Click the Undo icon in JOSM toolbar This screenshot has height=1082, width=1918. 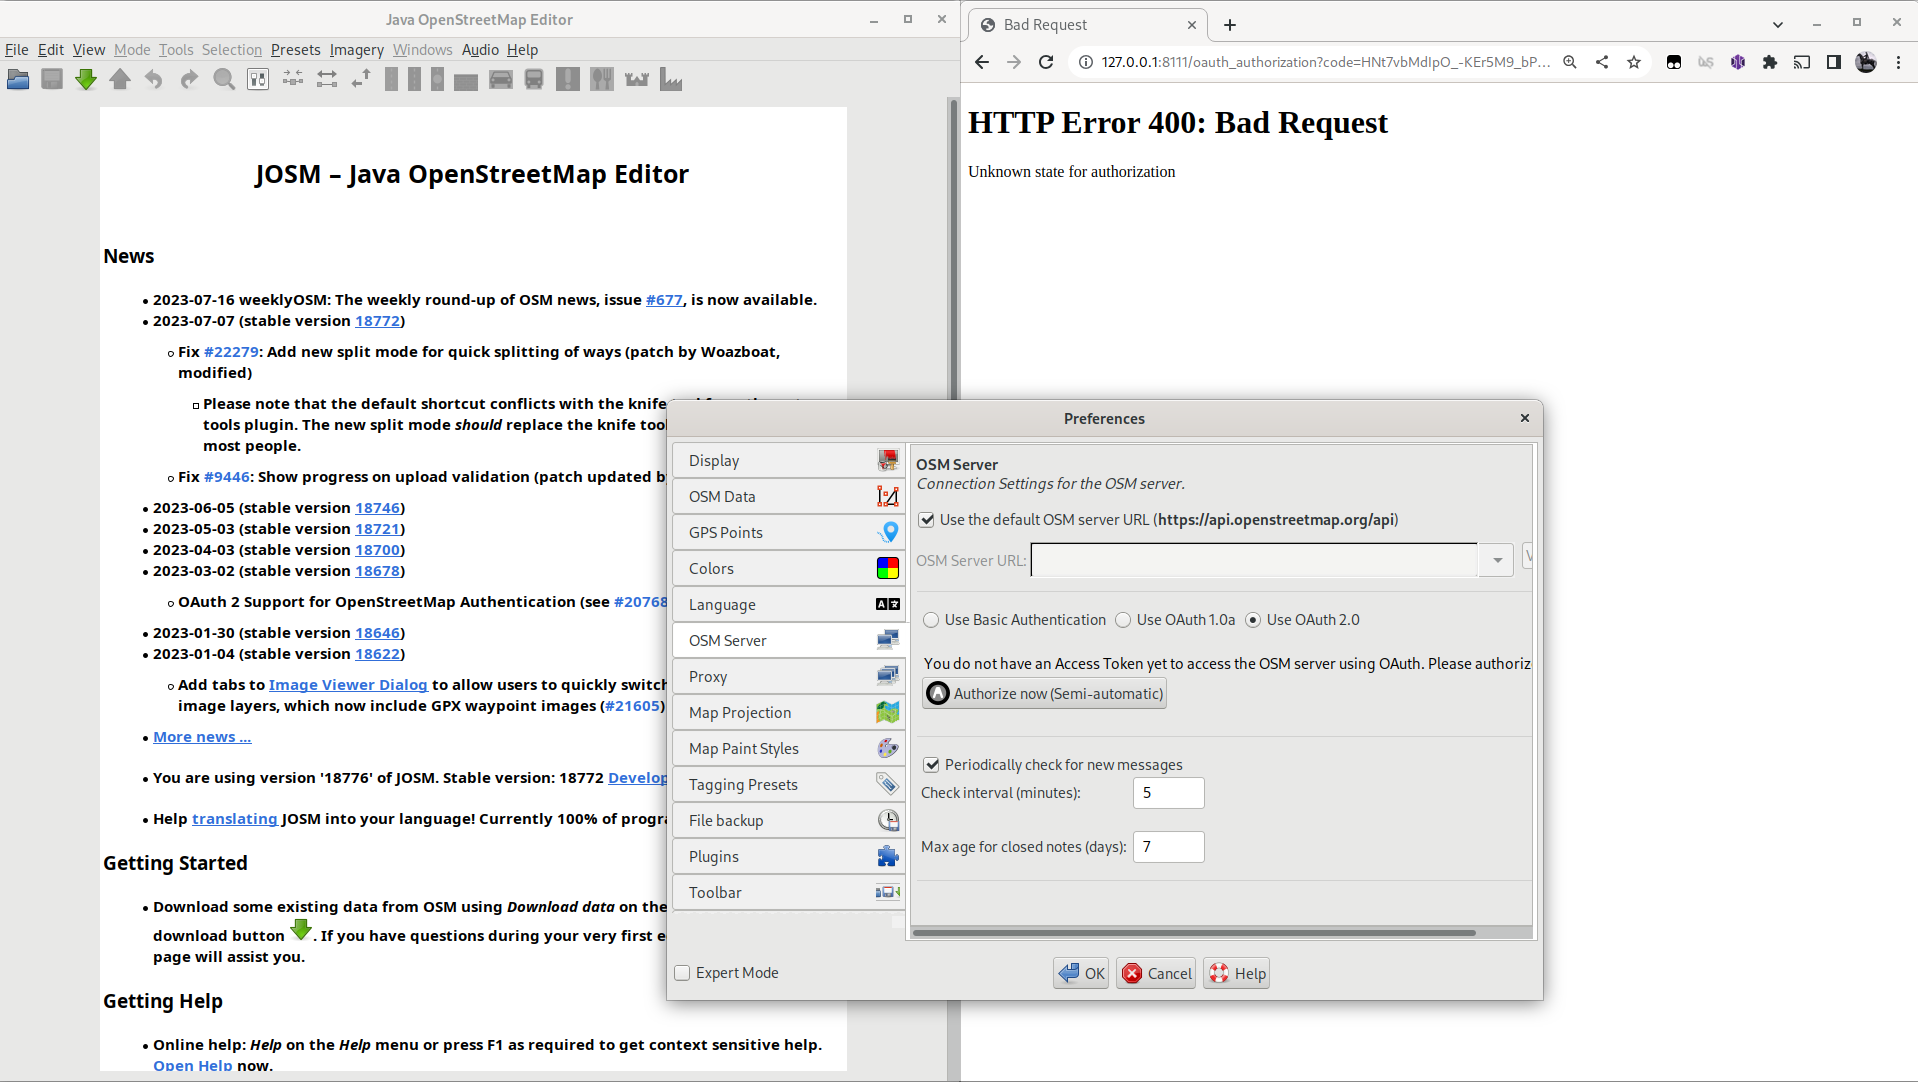(154, 80)
